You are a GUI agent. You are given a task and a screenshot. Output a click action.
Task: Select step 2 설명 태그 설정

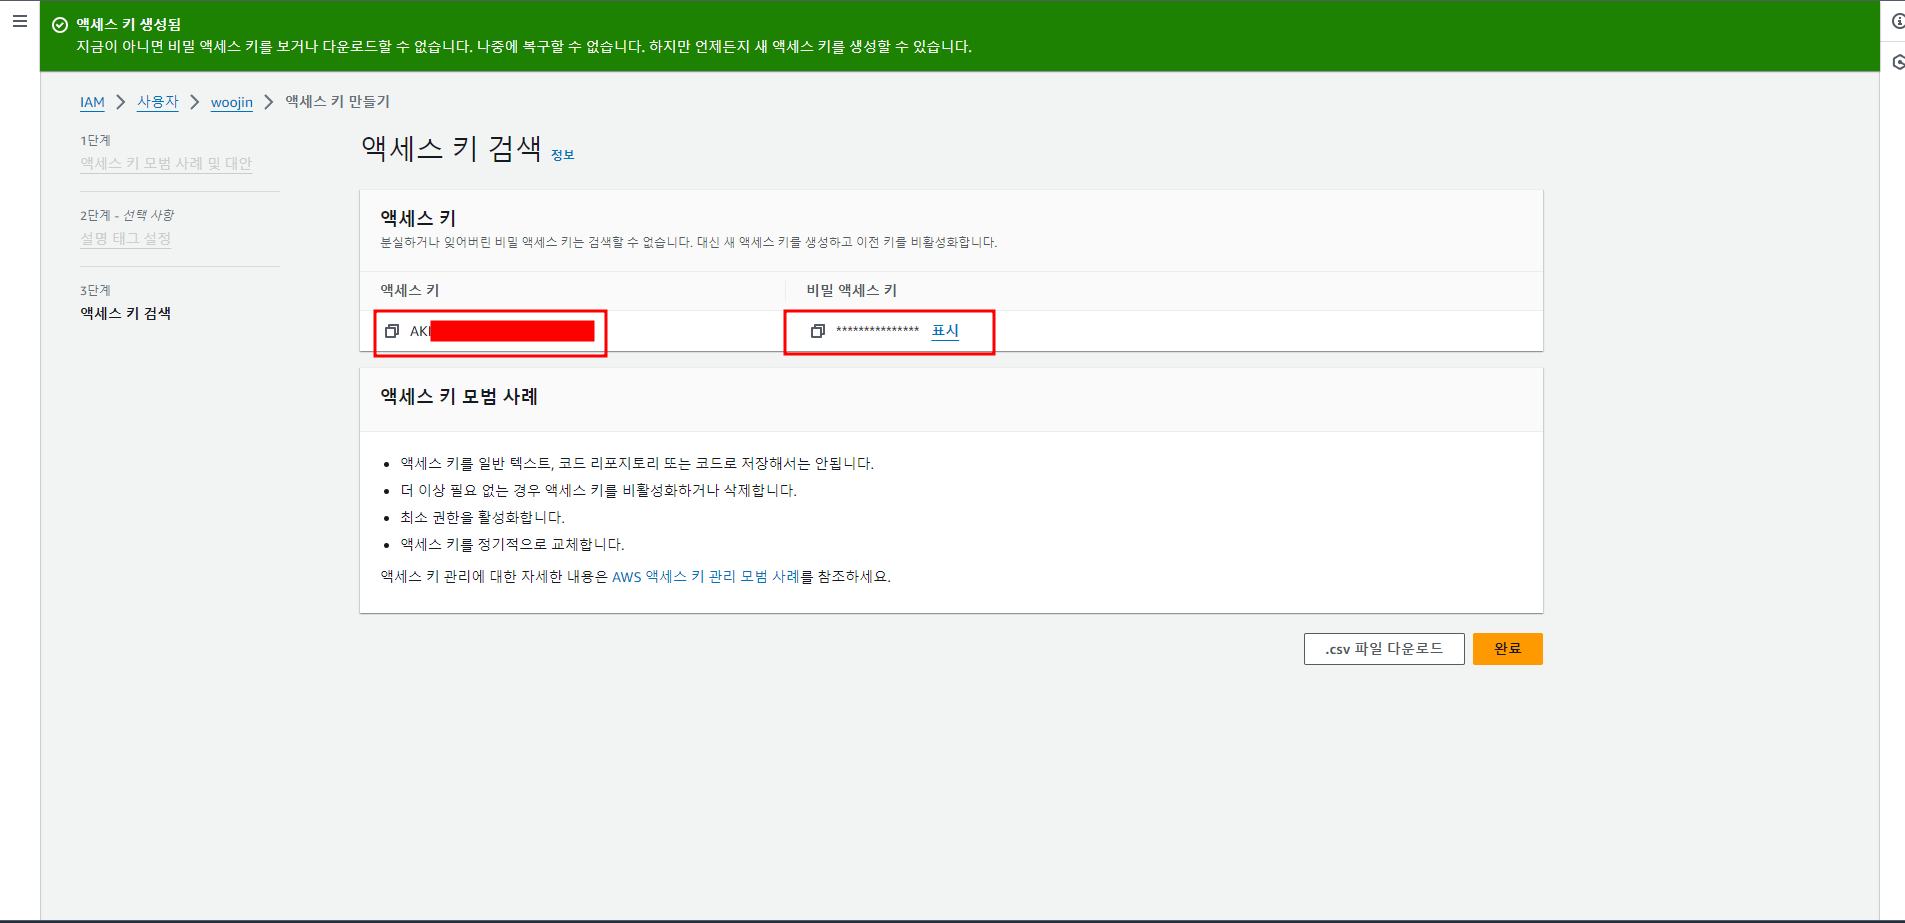125,239
